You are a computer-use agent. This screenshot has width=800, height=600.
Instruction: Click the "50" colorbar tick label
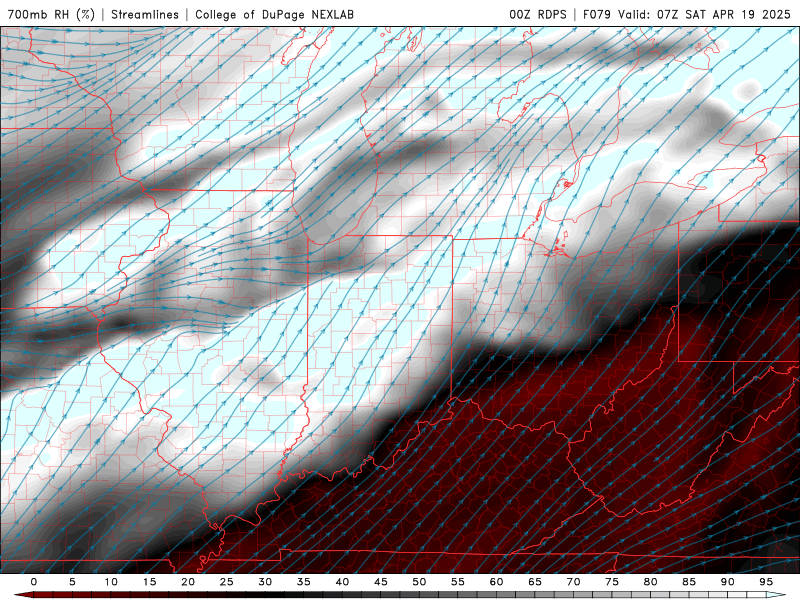(x=419, y=582)
